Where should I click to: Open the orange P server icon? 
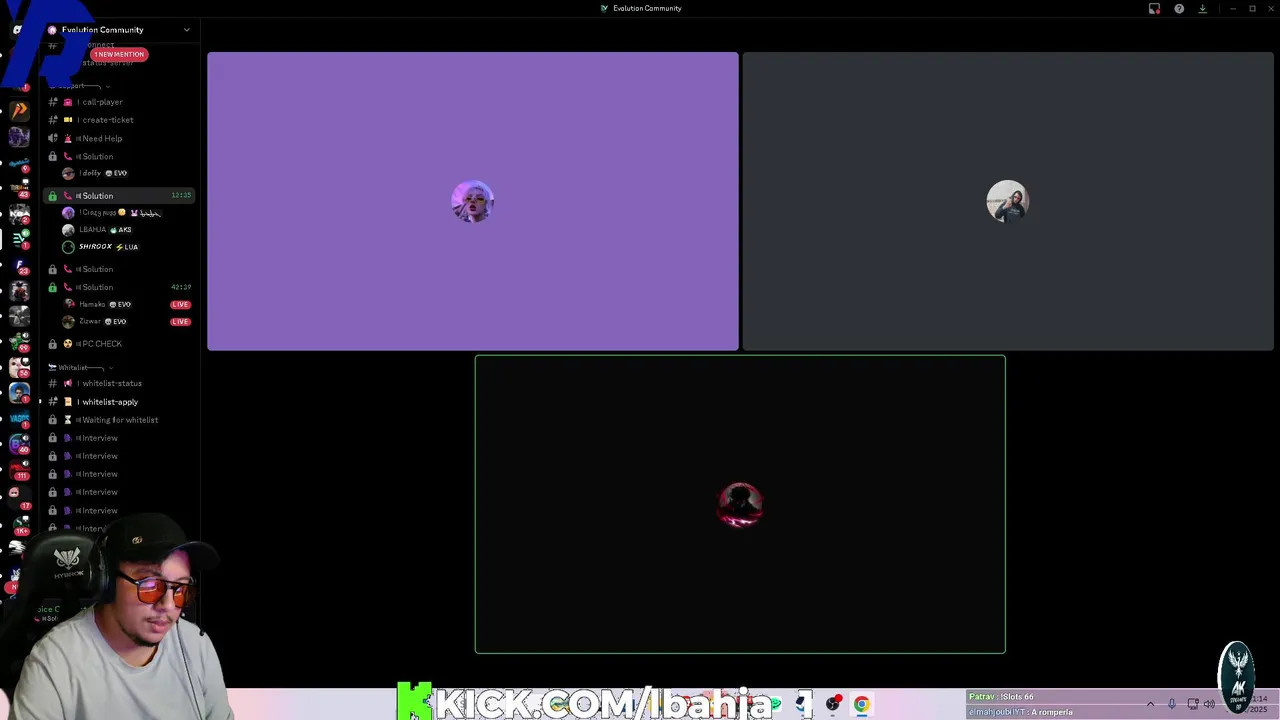tap(19, 111)
